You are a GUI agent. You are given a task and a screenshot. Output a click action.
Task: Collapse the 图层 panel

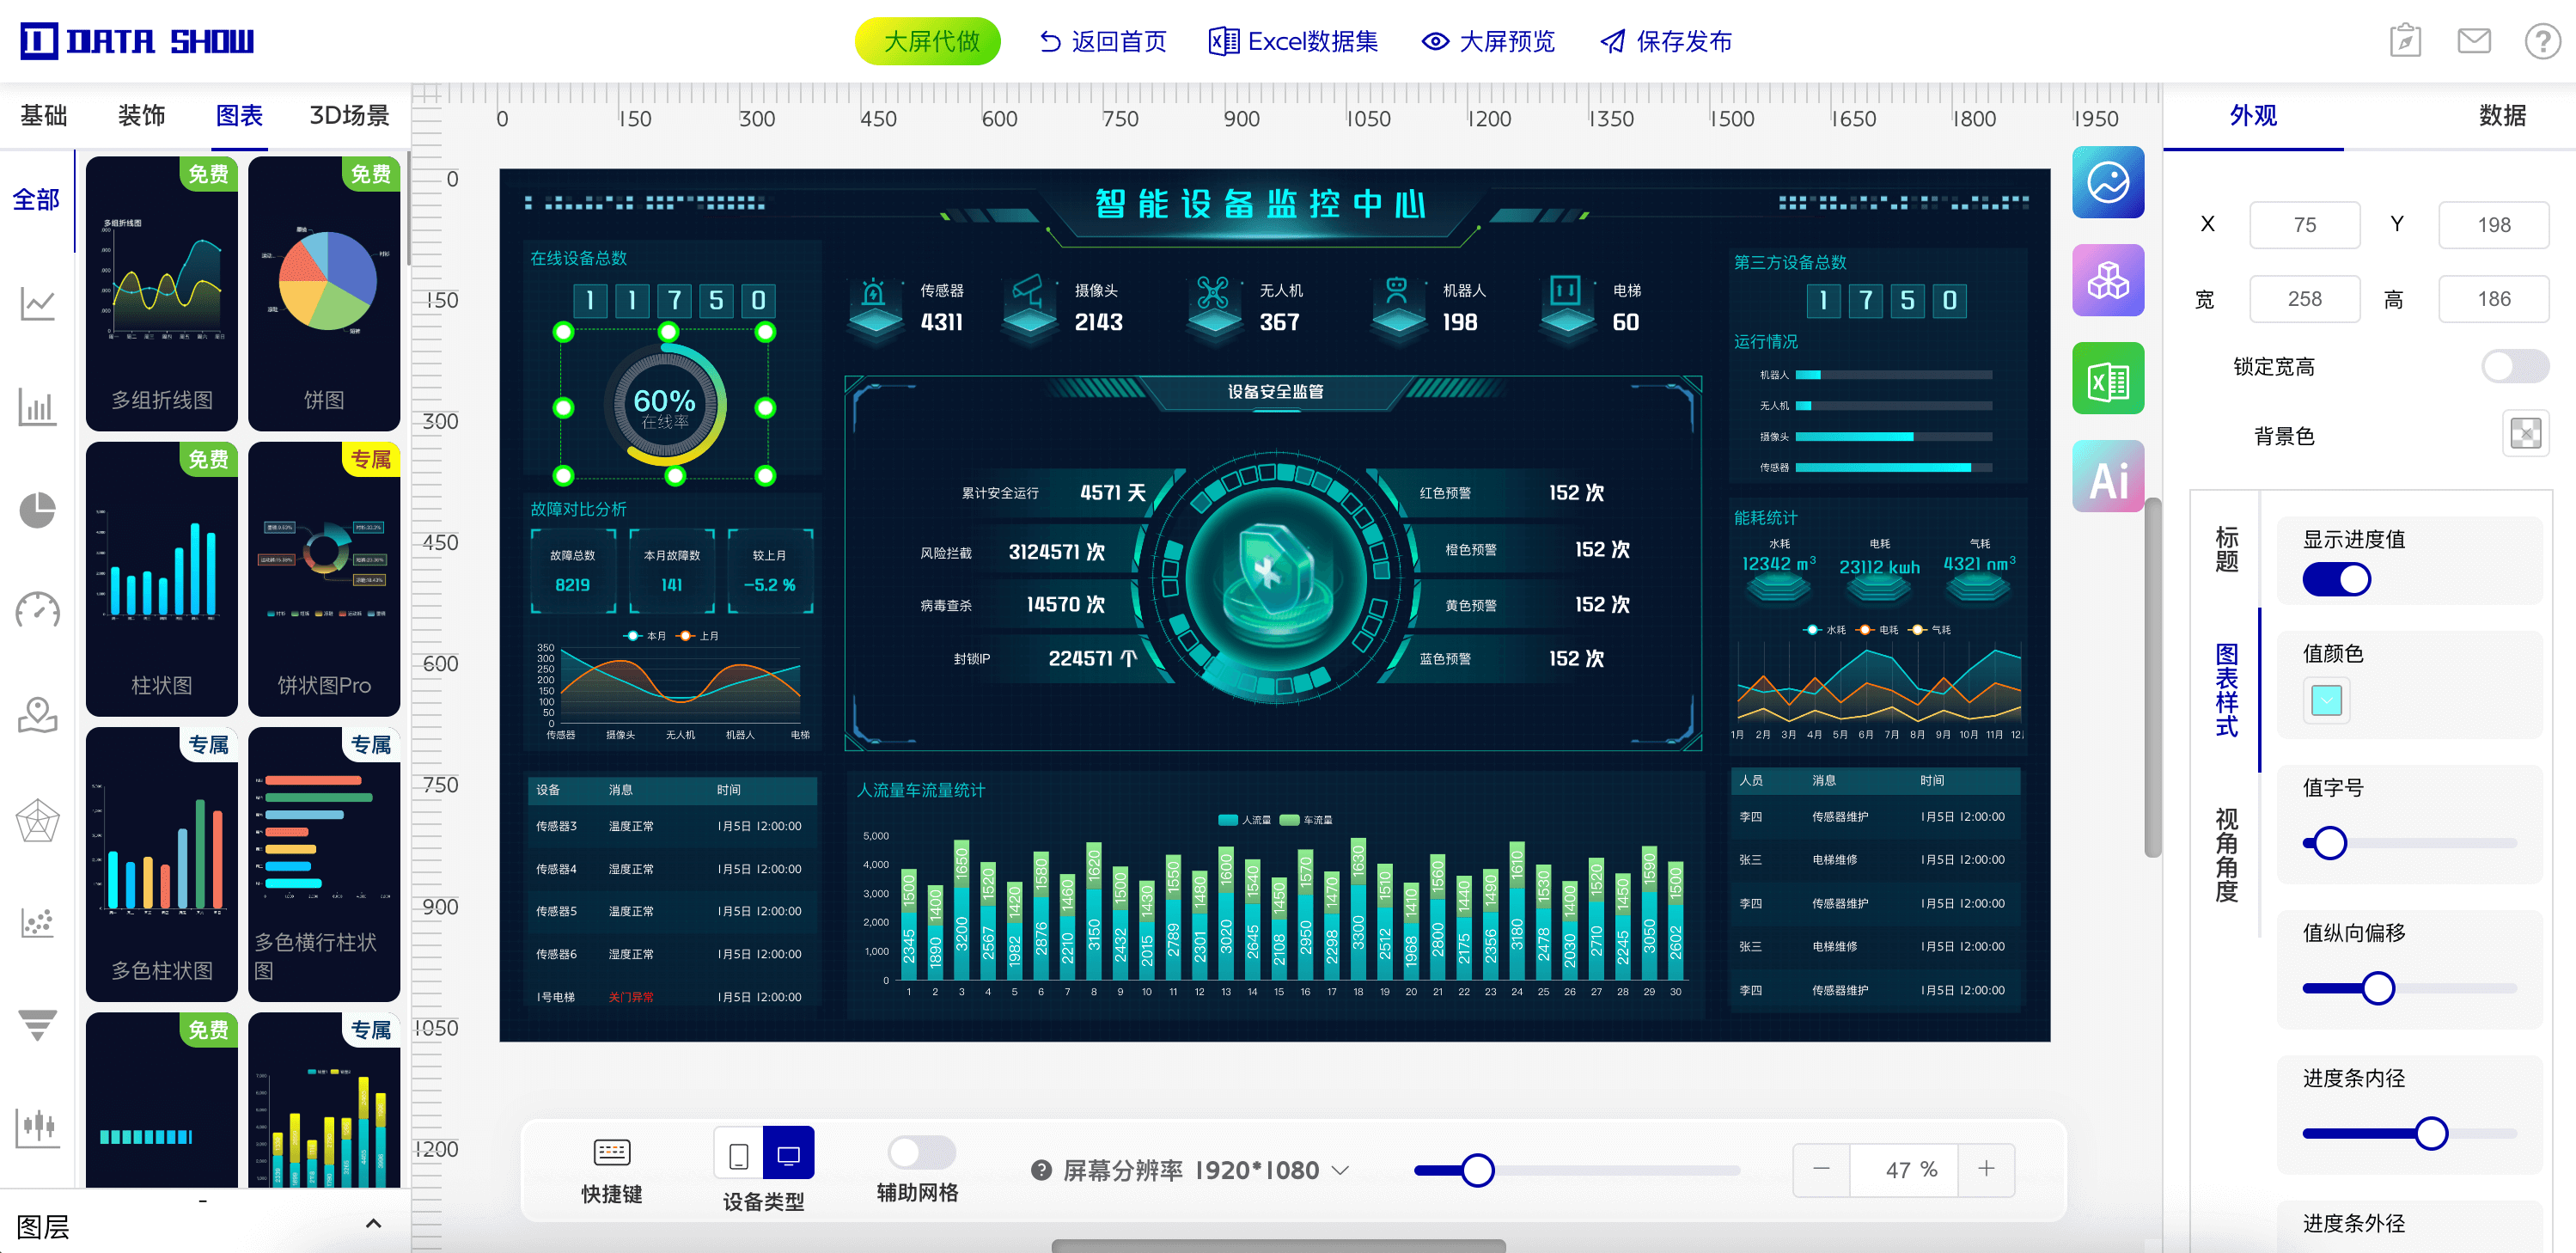[x=374, y=1222]
